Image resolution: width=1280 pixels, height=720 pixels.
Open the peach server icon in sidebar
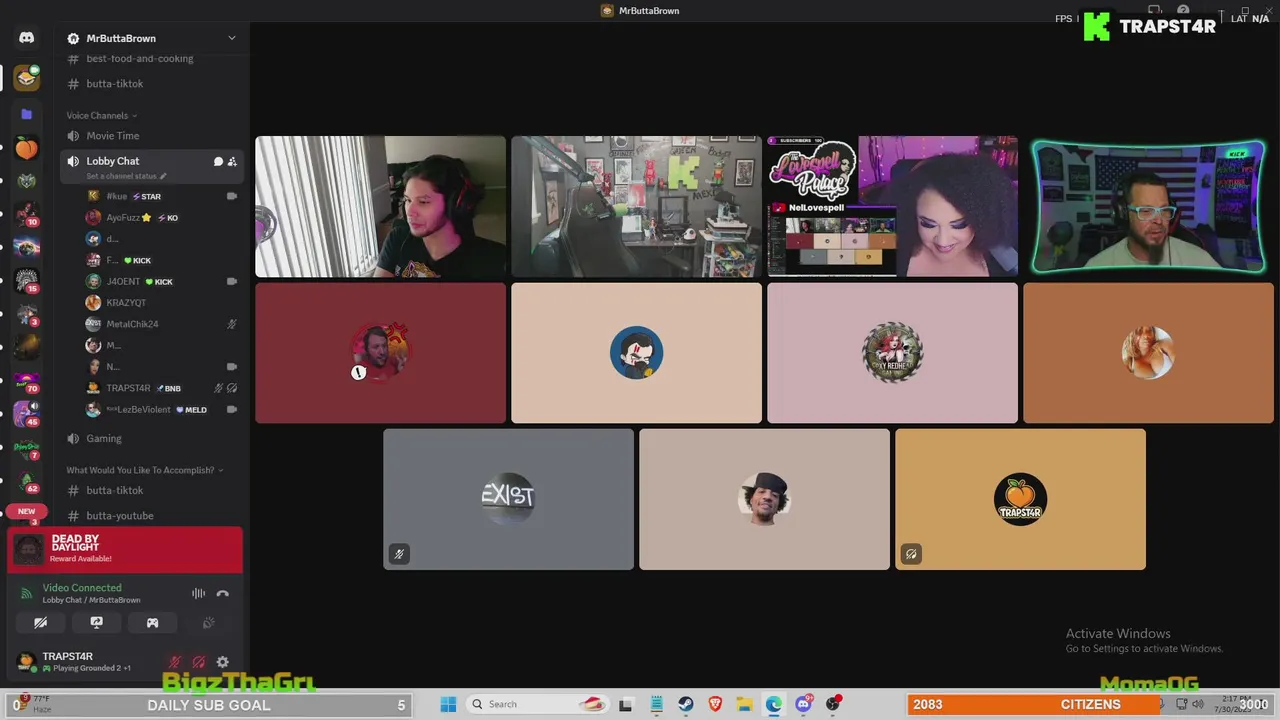[x=27, y=148]
